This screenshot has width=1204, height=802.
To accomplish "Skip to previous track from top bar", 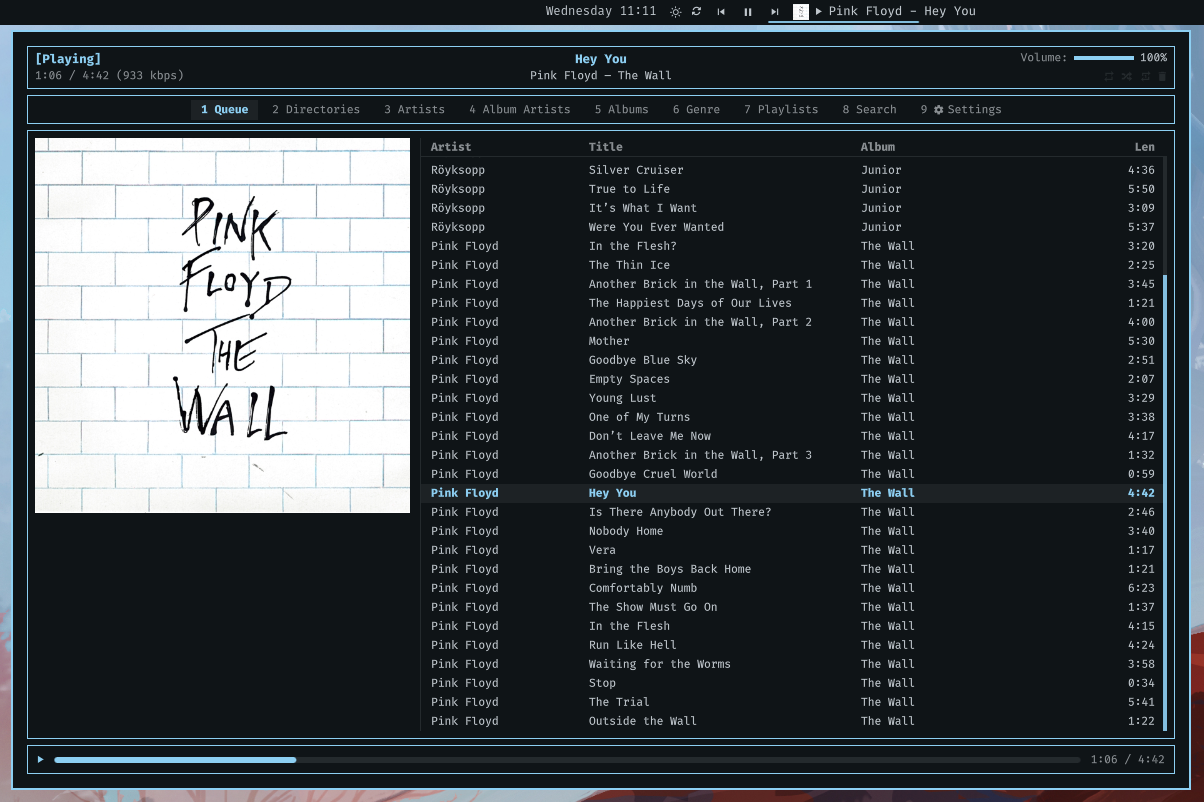I will point(721,12).
